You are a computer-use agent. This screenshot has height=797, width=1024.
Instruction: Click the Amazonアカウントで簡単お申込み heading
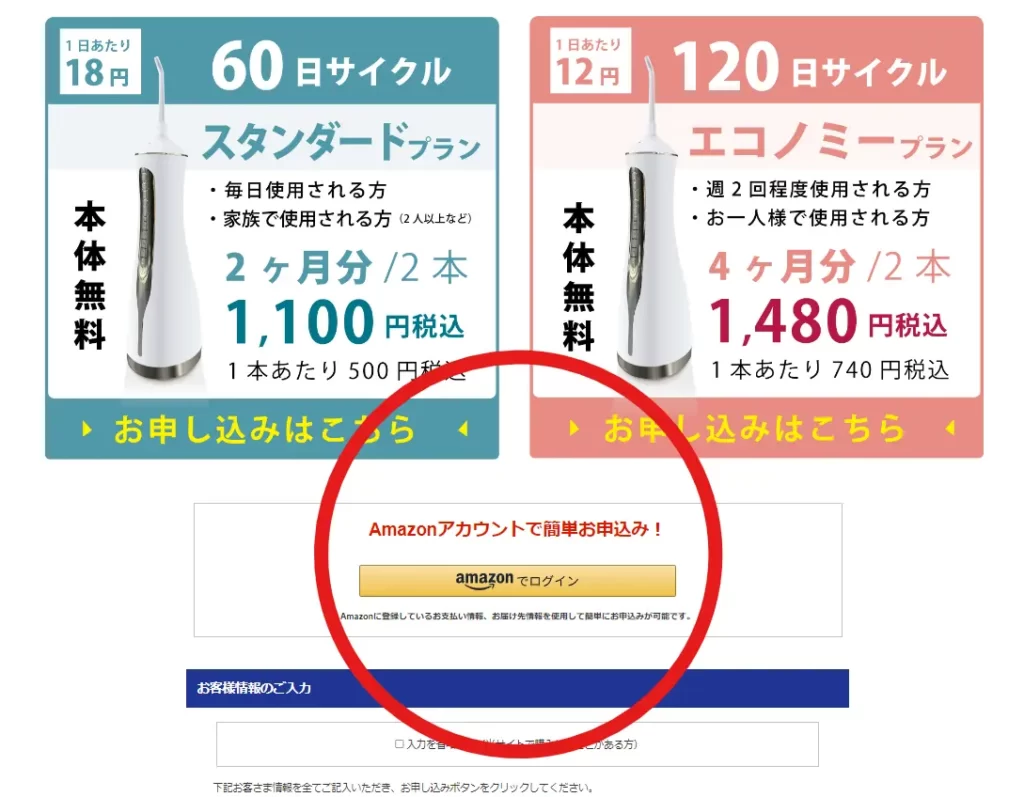(516, 529)
